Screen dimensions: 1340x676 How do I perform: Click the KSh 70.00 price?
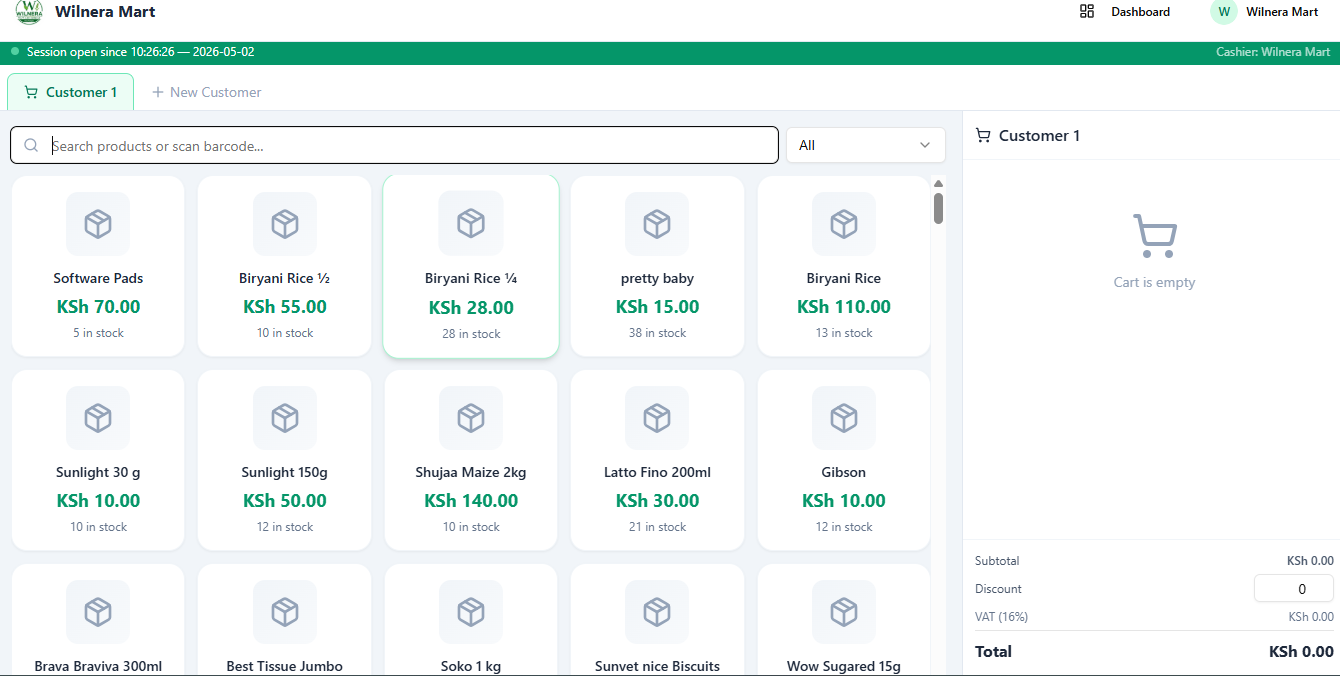[98, 307]
